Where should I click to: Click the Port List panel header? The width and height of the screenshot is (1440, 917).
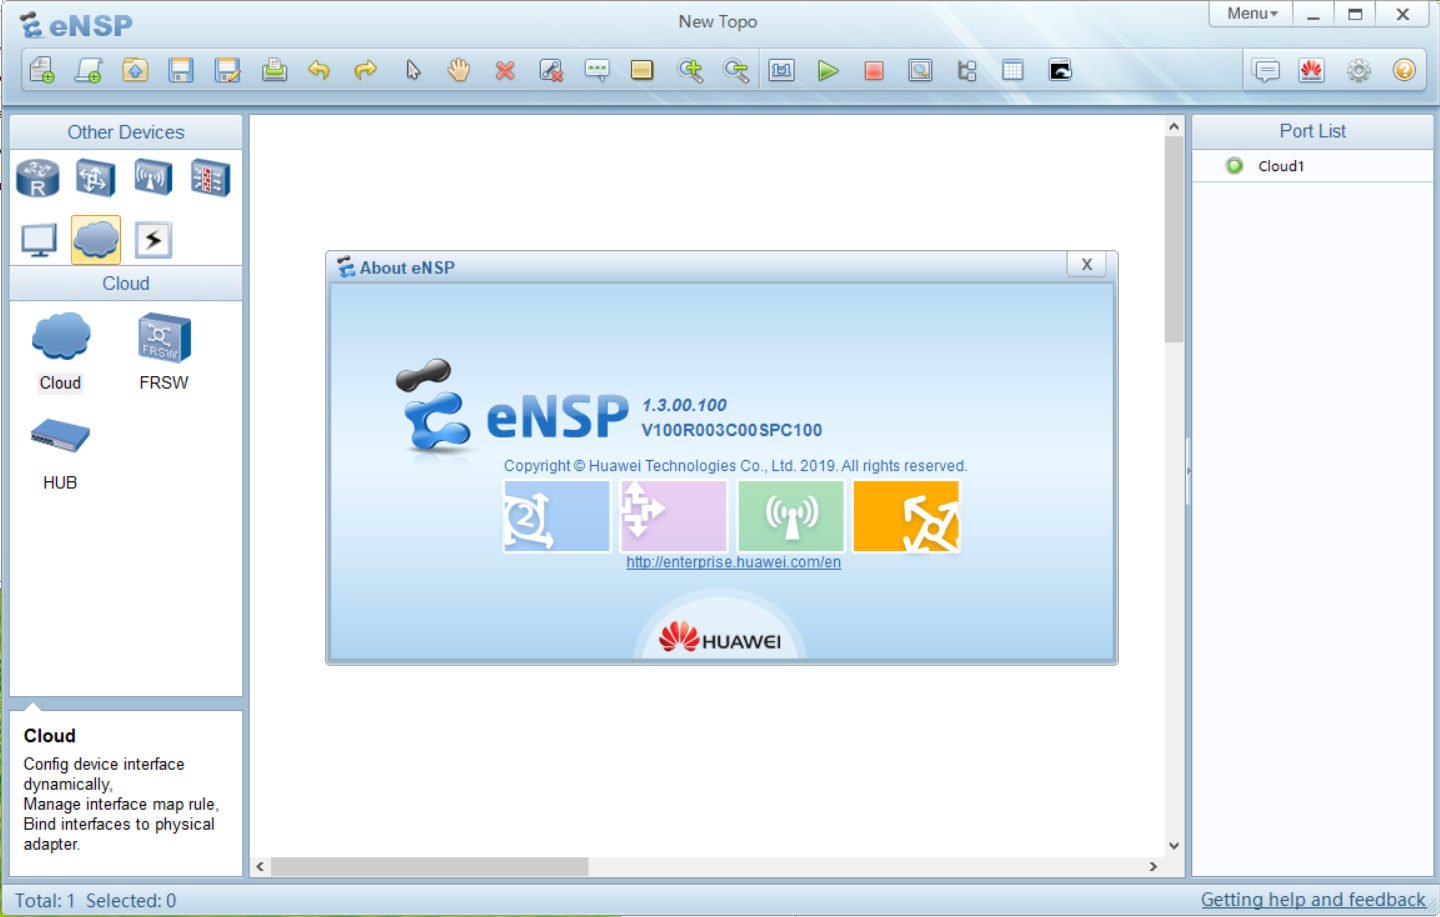click(1312, 131)
